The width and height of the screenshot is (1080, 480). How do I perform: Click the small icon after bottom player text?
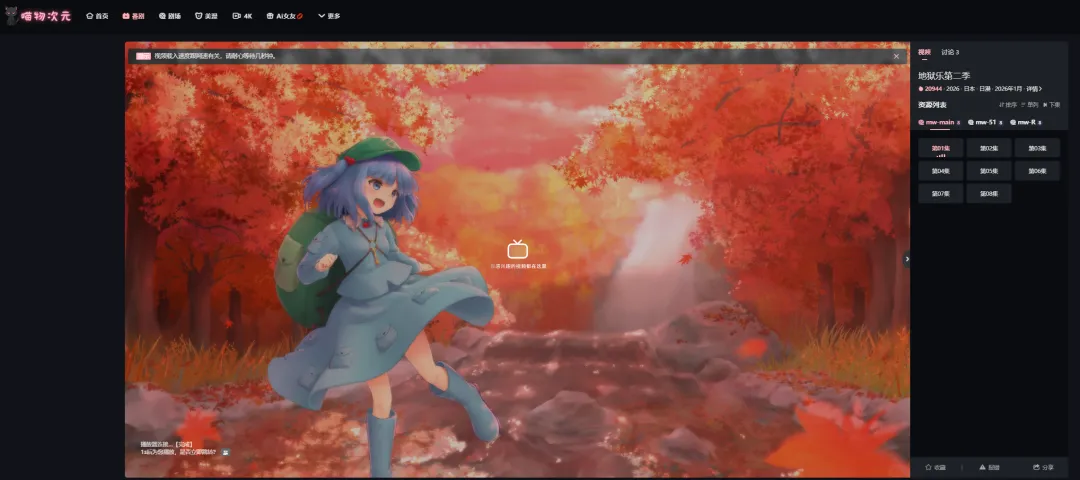[x=226, y=452]
